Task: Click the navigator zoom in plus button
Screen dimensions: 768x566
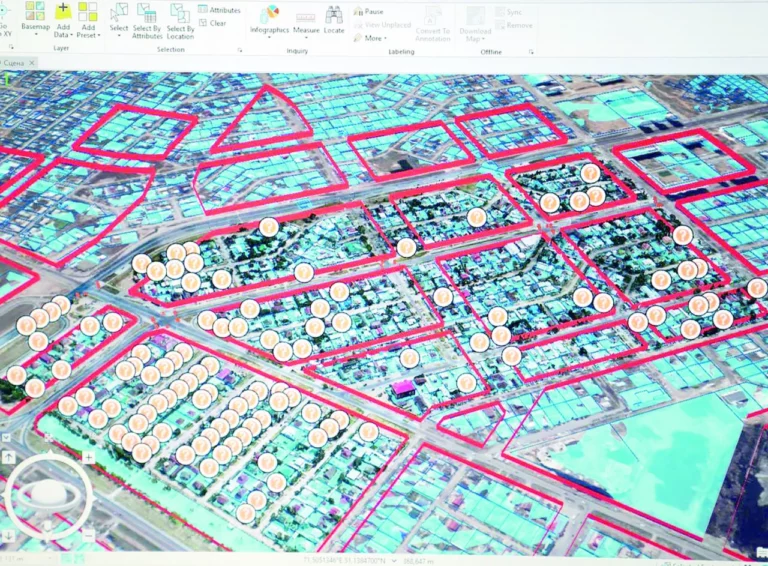Action: point(88,458)
